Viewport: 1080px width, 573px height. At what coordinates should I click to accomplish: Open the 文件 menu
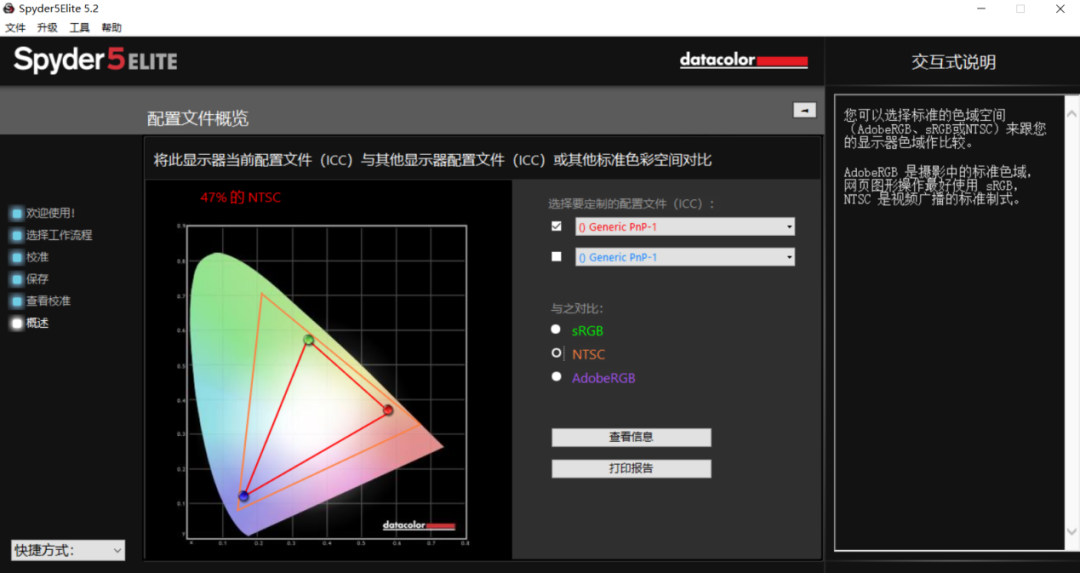pos(15,28)
